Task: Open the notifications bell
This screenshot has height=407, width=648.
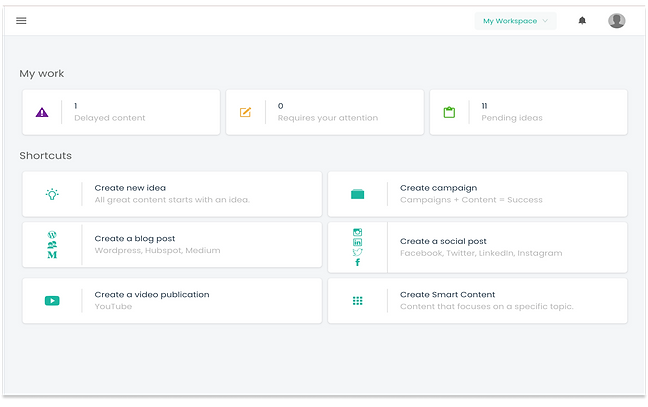Action: (582, 21)
